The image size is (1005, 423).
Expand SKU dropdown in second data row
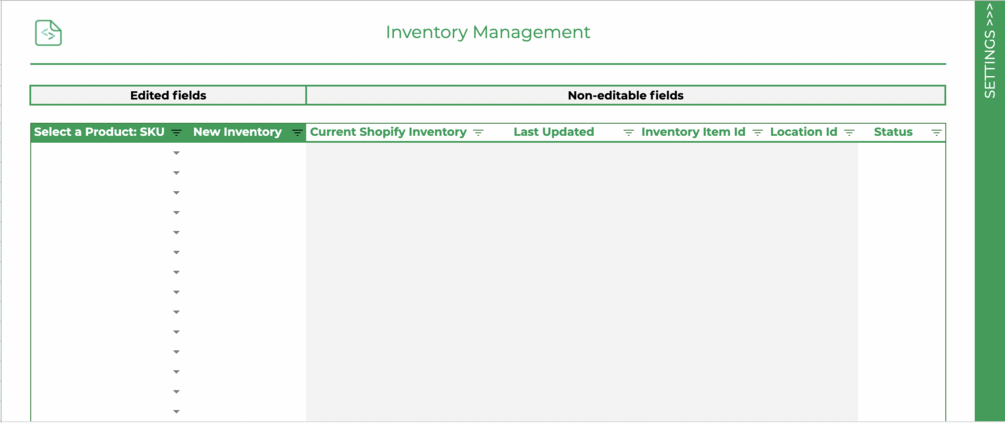(177, 173)
